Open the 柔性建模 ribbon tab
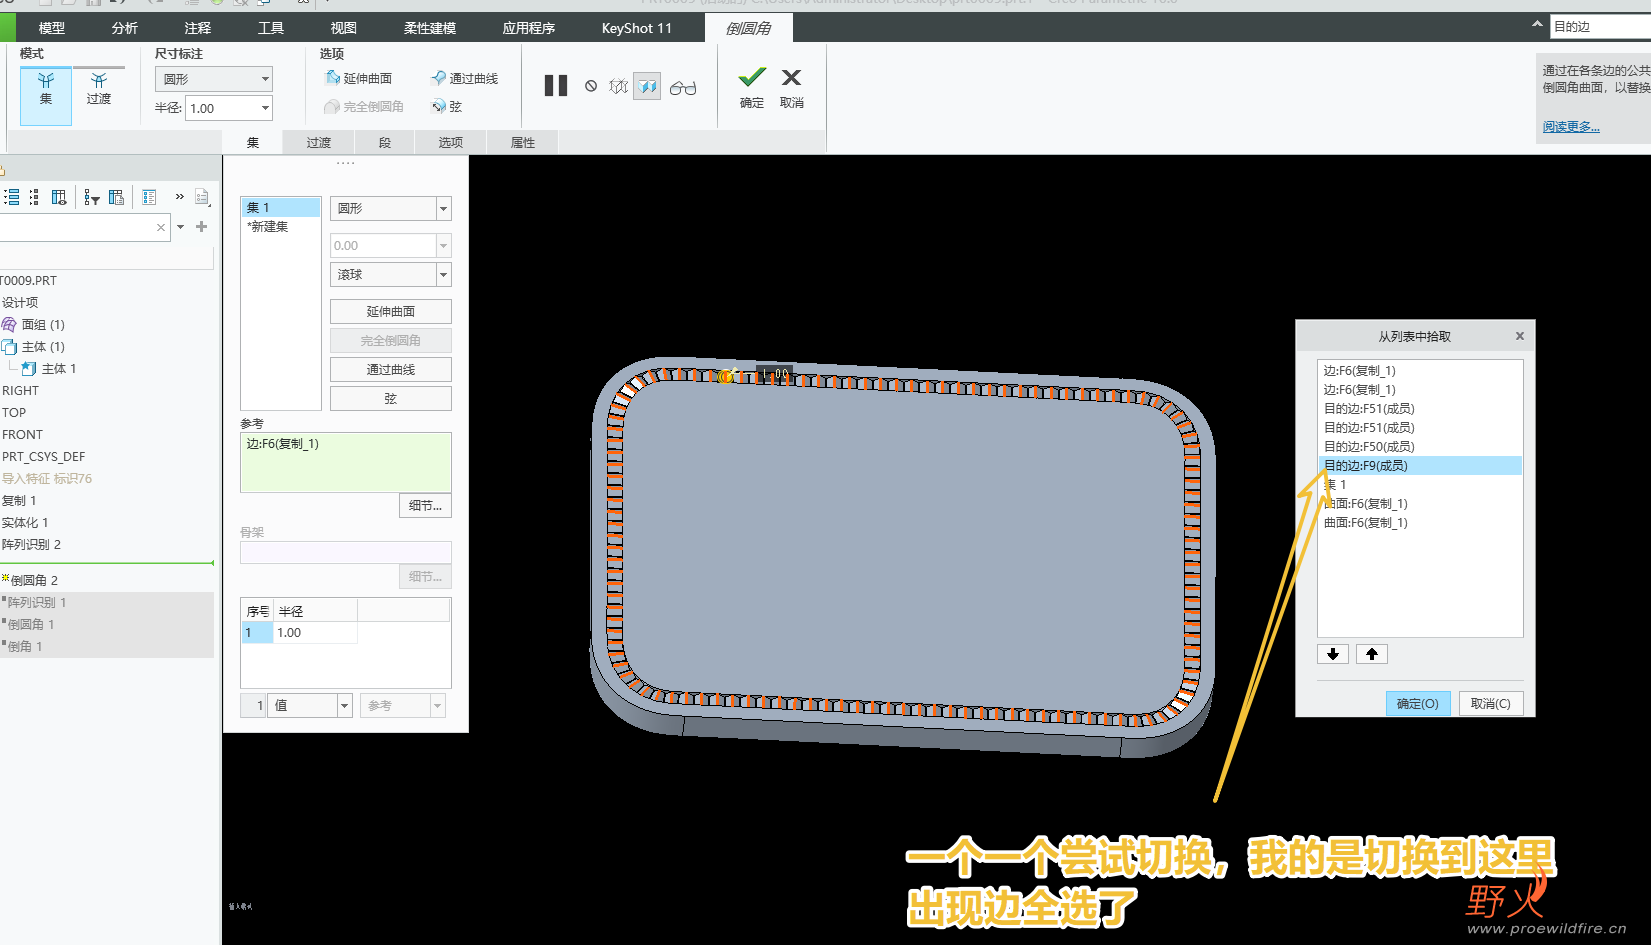 pos(430,28)
